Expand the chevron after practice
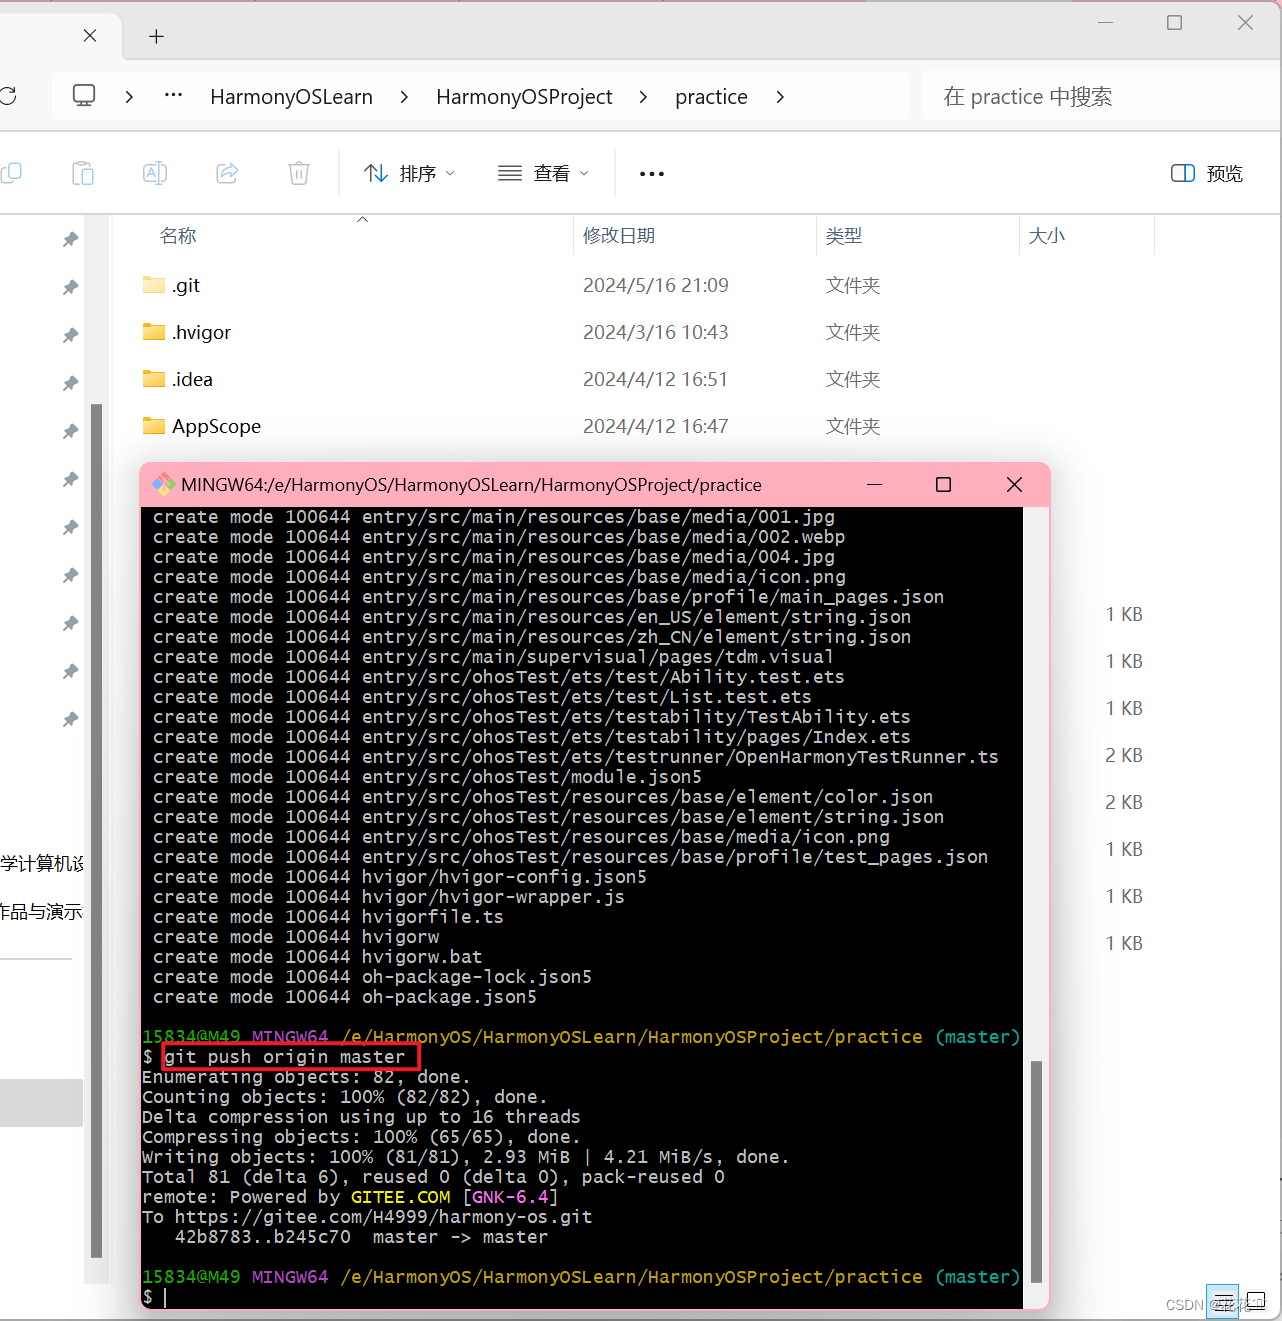This screenshot has height=1321, width=1282. (x=780, y=97)
